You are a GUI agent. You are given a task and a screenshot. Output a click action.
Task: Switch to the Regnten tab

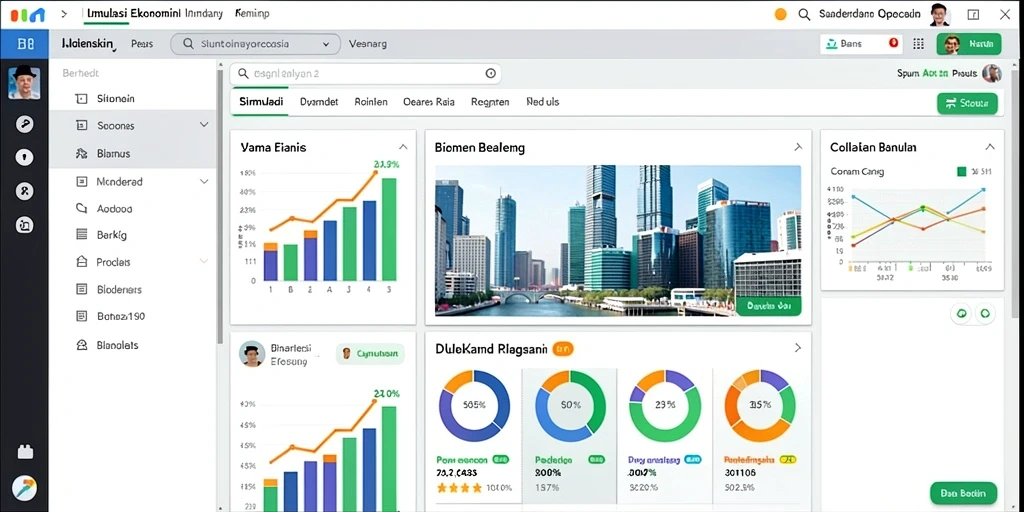tap(490, 102)
